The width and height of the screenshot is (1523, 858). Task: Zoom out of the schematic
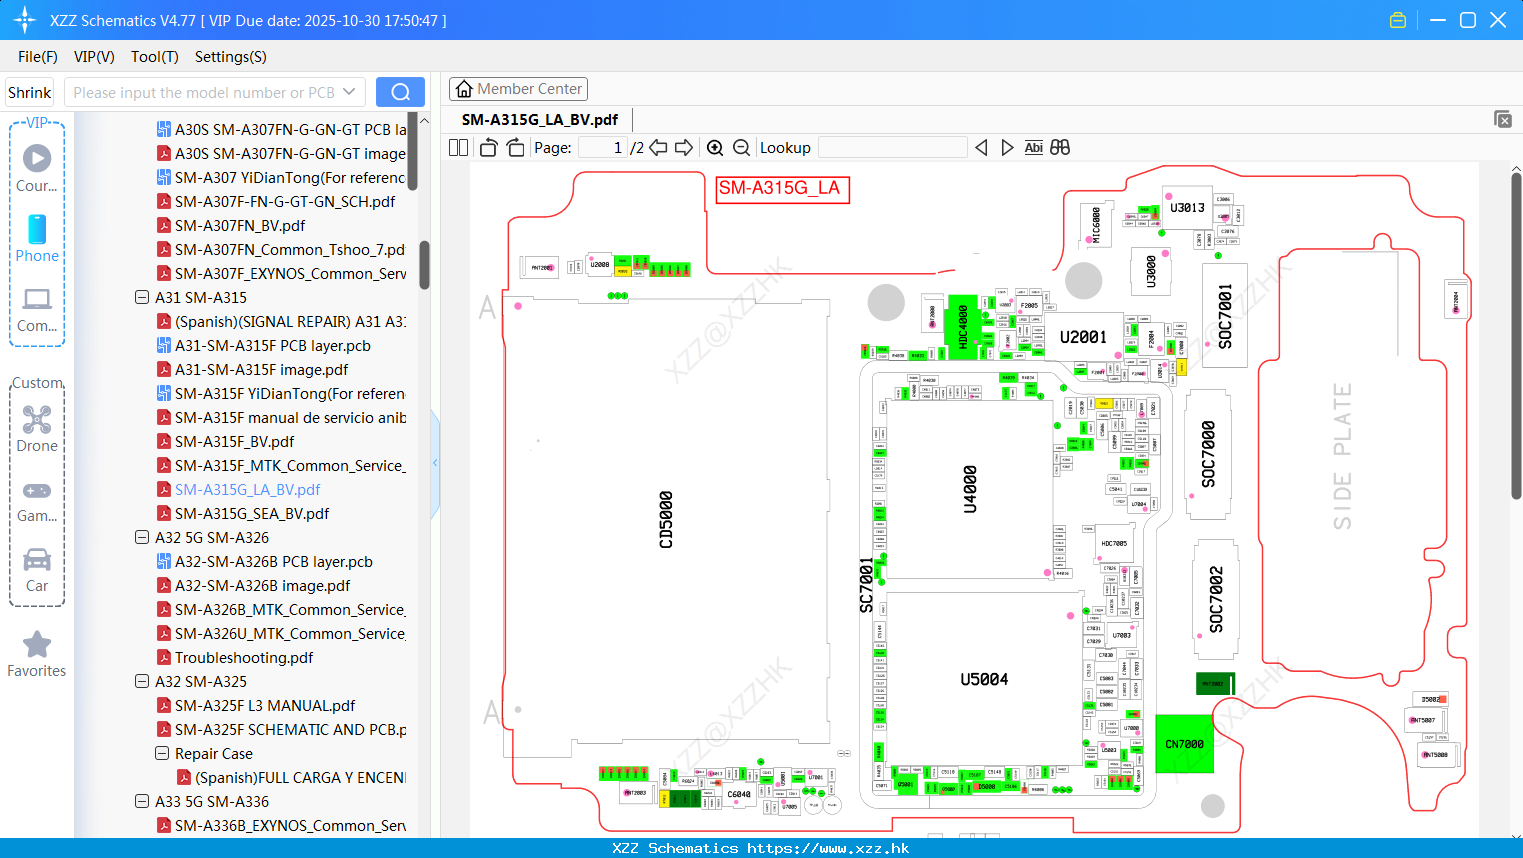tap(741, 148)
